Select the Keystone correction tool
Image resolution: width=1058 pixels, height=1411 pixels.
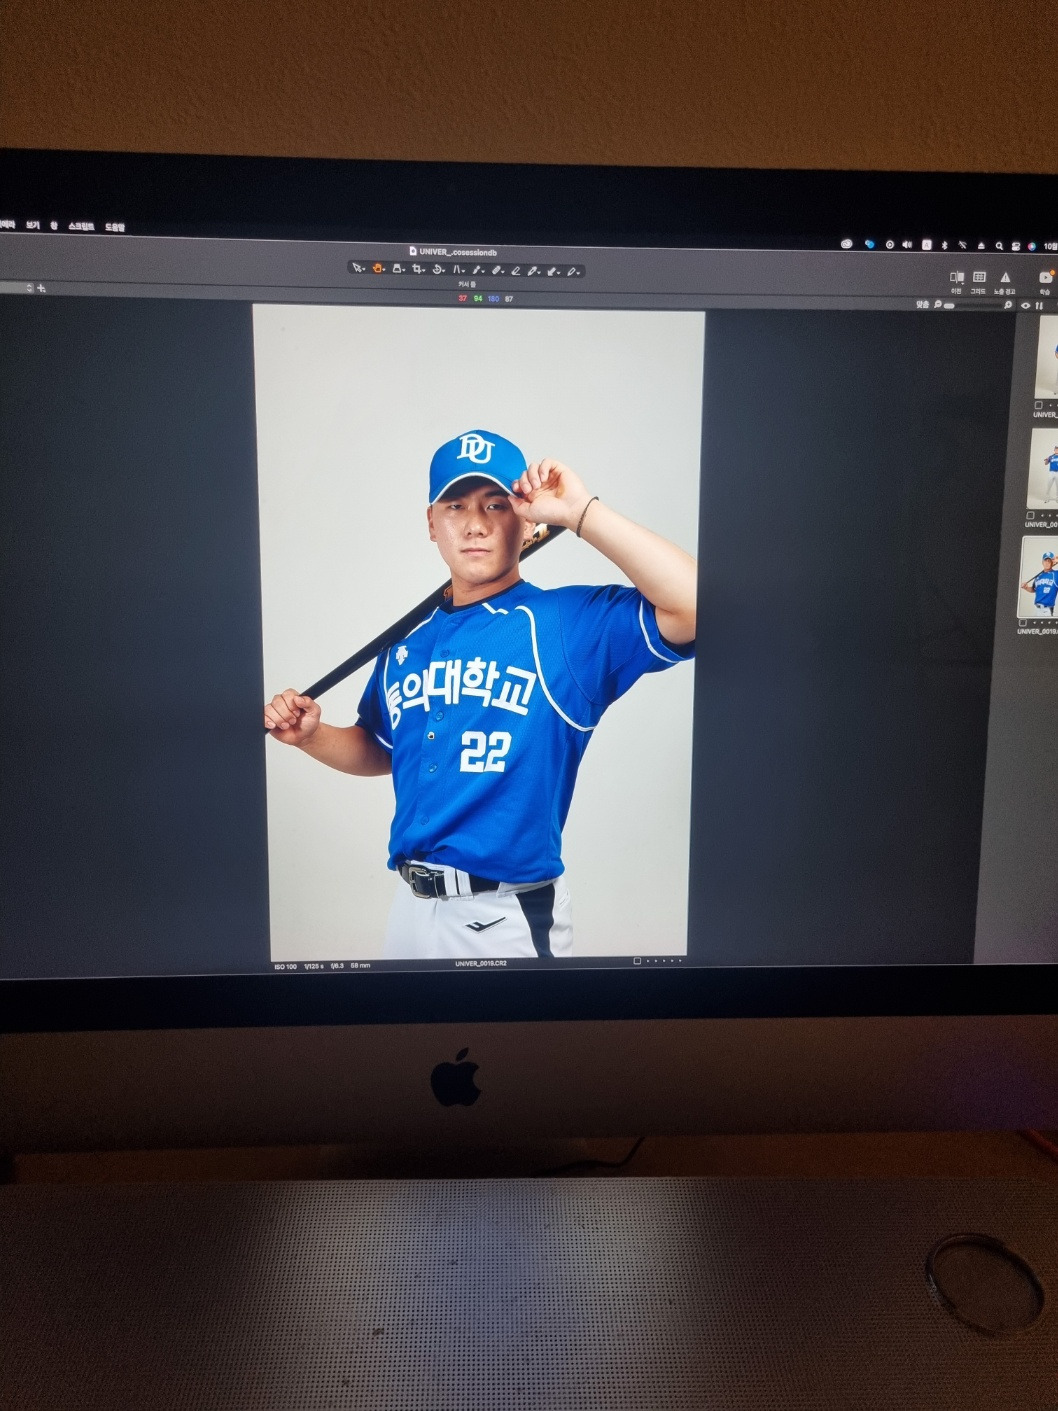click(x=457, y=269)
